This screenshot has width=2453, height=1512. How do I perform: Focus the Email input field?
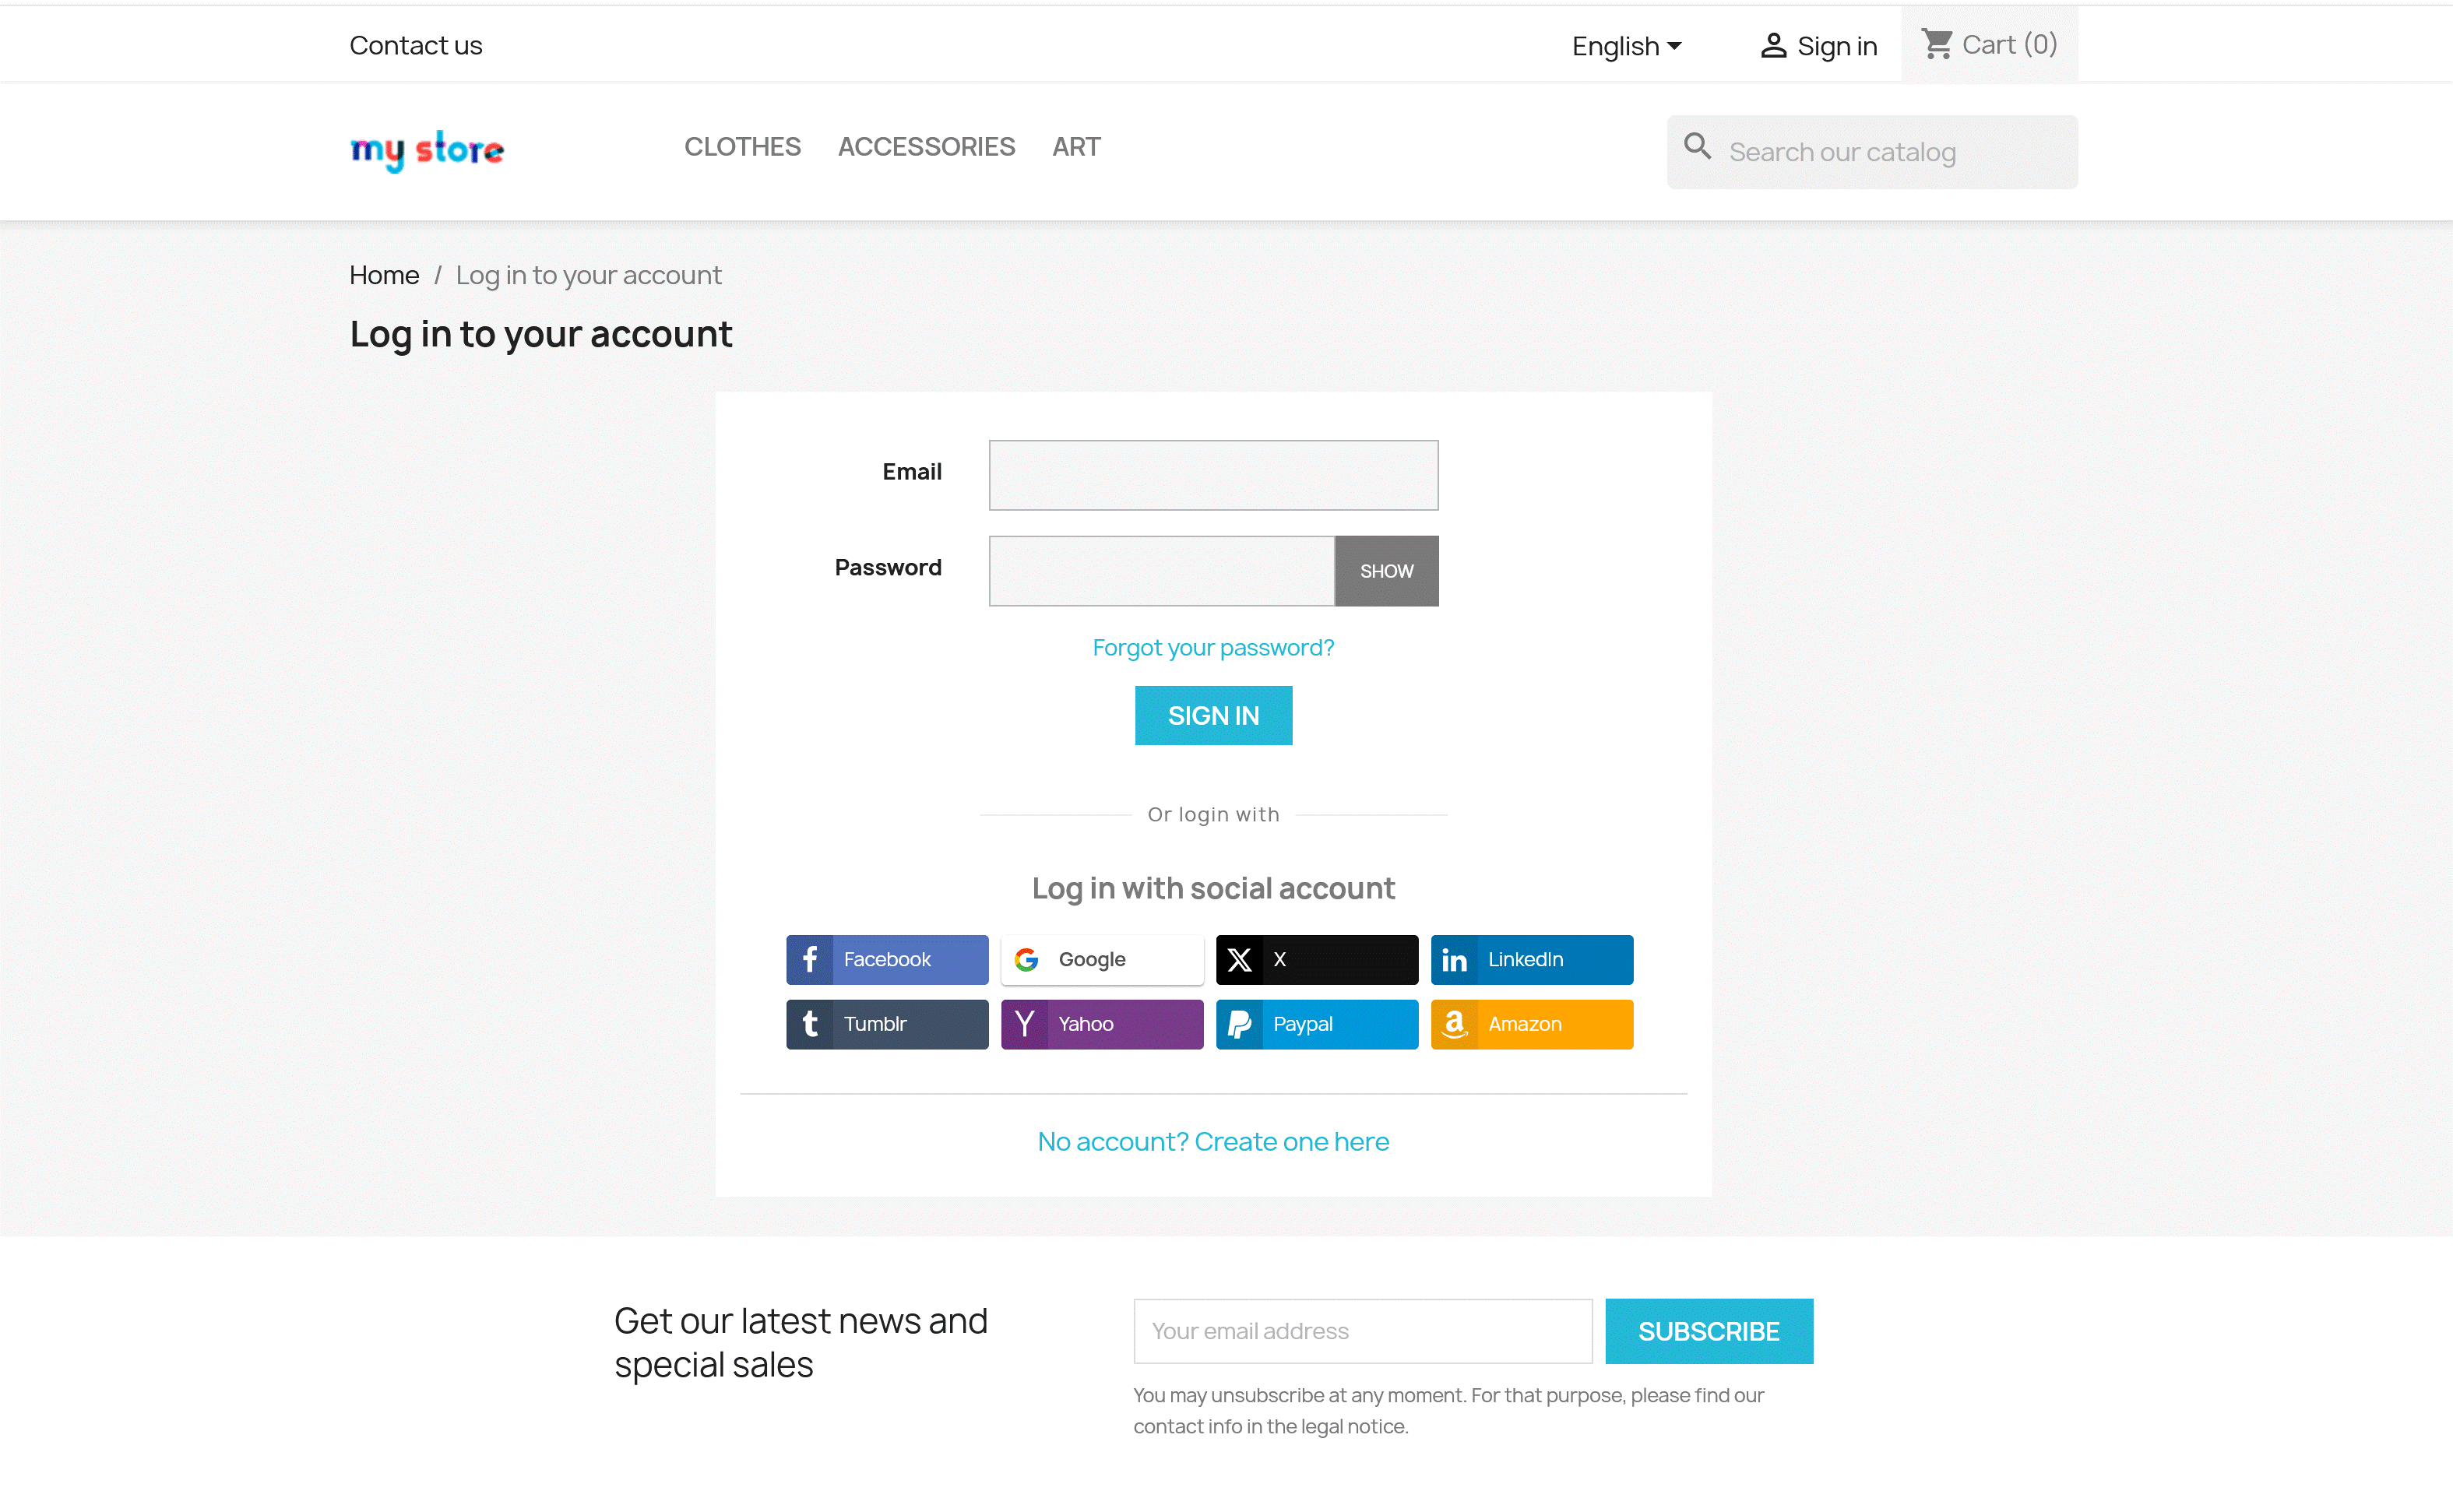coord(1213,475)
